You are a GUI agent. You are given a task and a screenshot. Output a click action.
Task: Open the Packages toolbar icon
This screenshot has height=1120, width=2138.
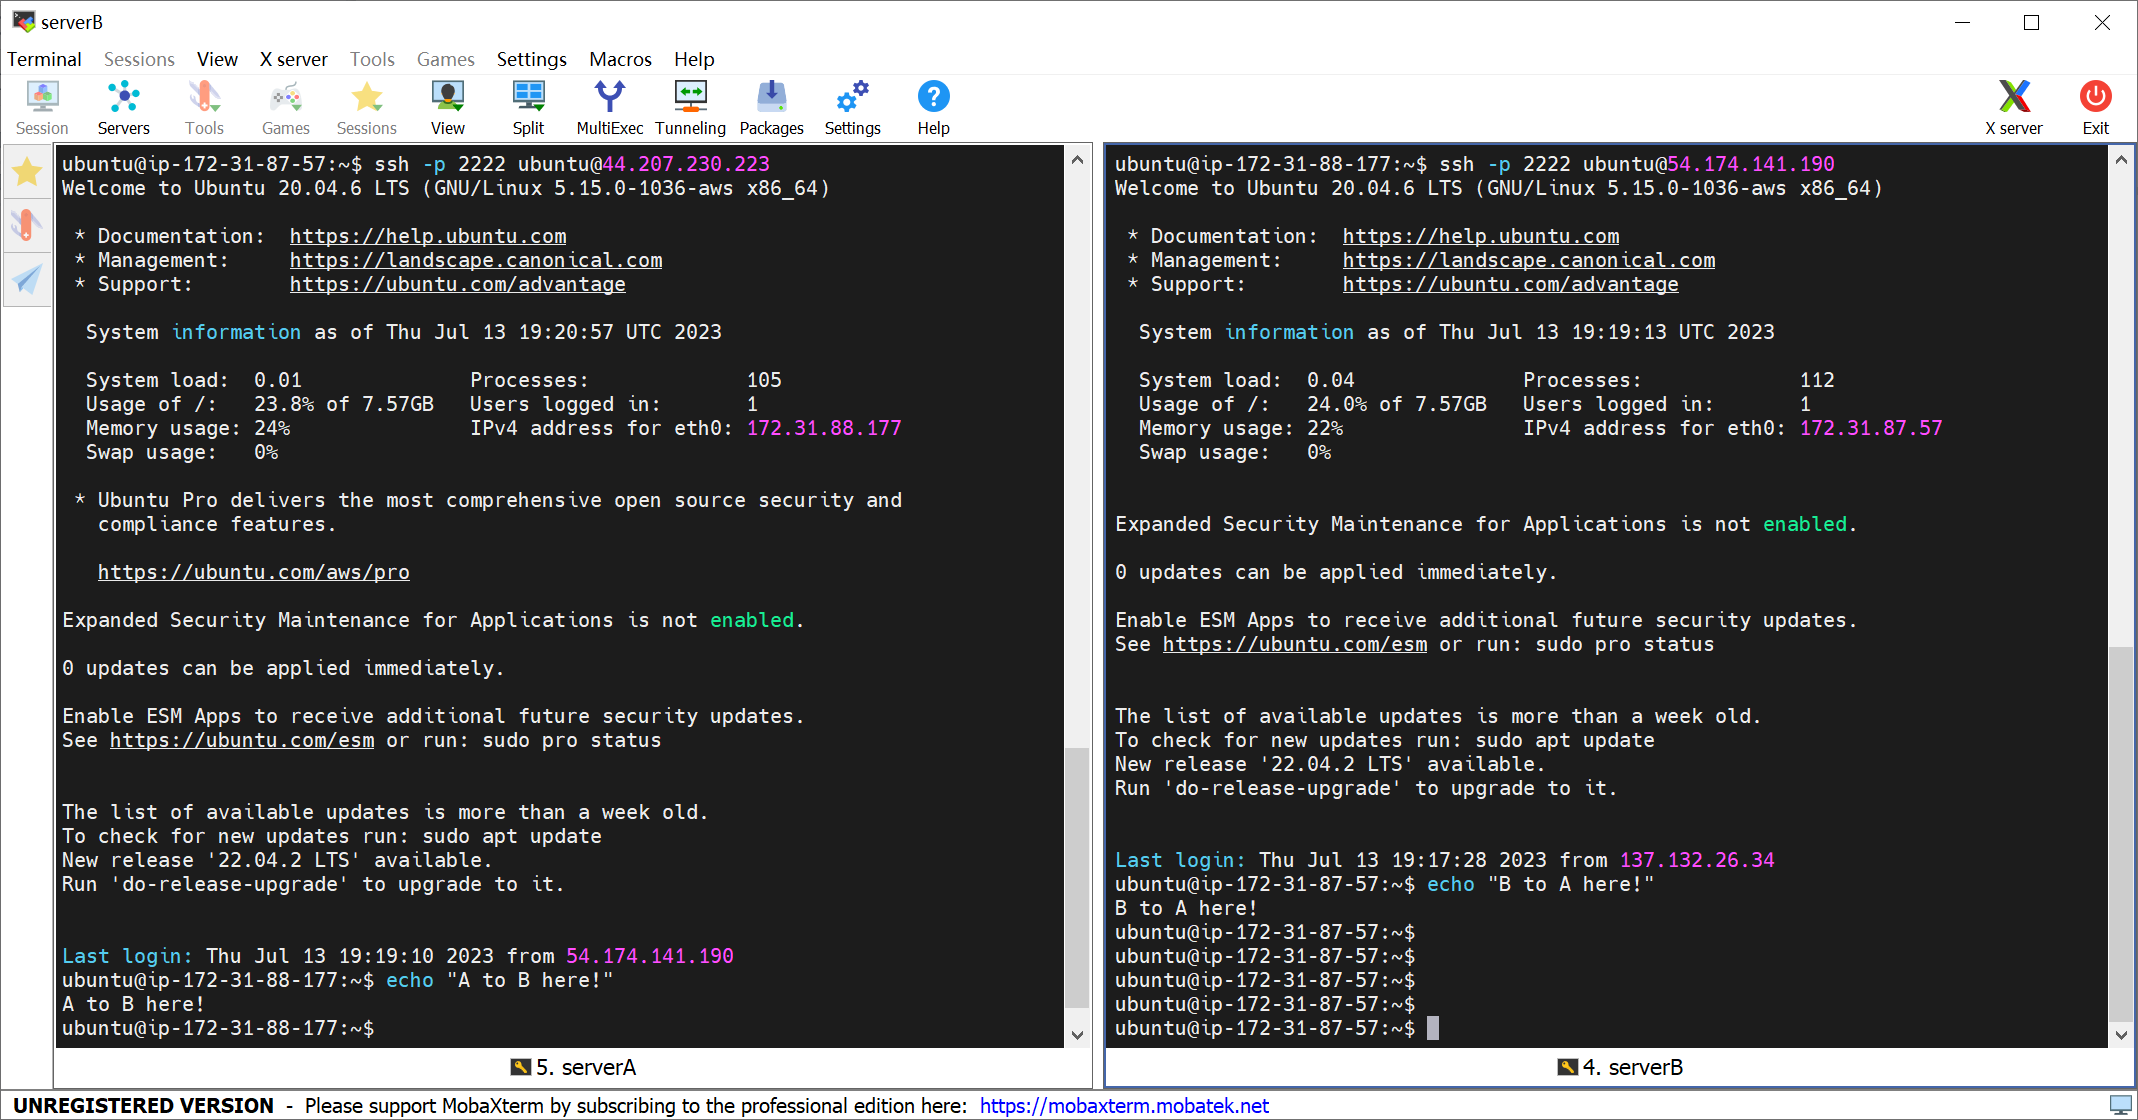point(772,108)
